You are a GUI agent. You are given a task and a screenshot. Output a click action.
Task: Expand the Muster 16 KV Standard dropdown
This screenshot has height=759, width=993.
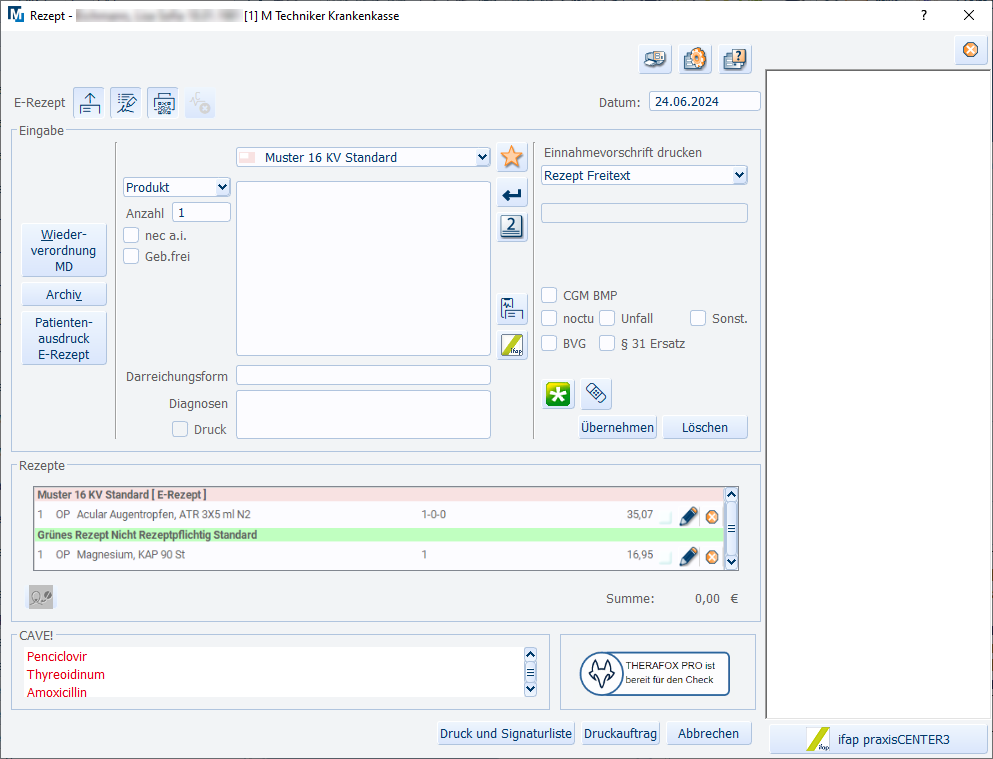click(x=482, y=157)
